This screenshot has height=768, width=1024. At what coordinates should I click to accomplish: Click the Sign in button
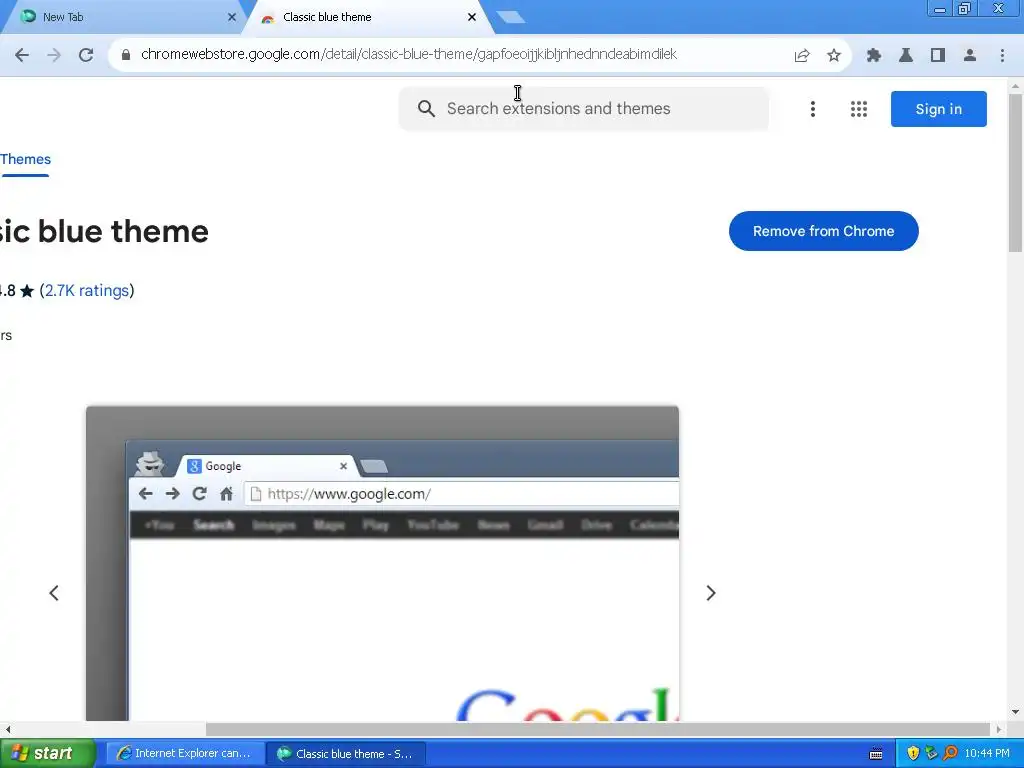pos(938,109)
